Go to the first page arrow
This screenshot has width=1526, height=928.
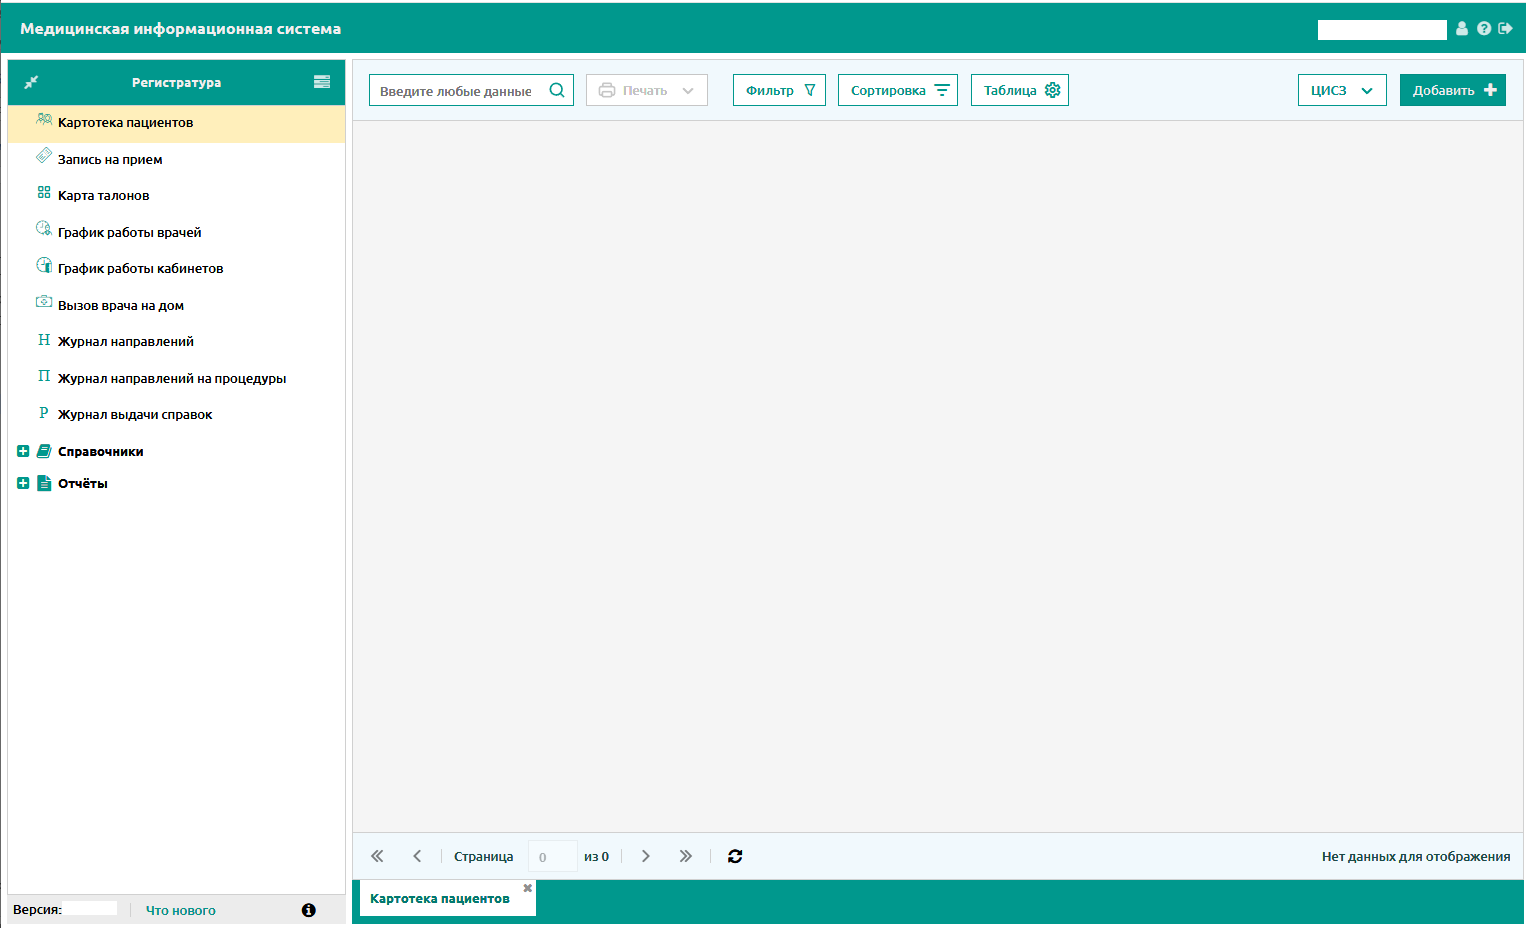pos(377,856)
